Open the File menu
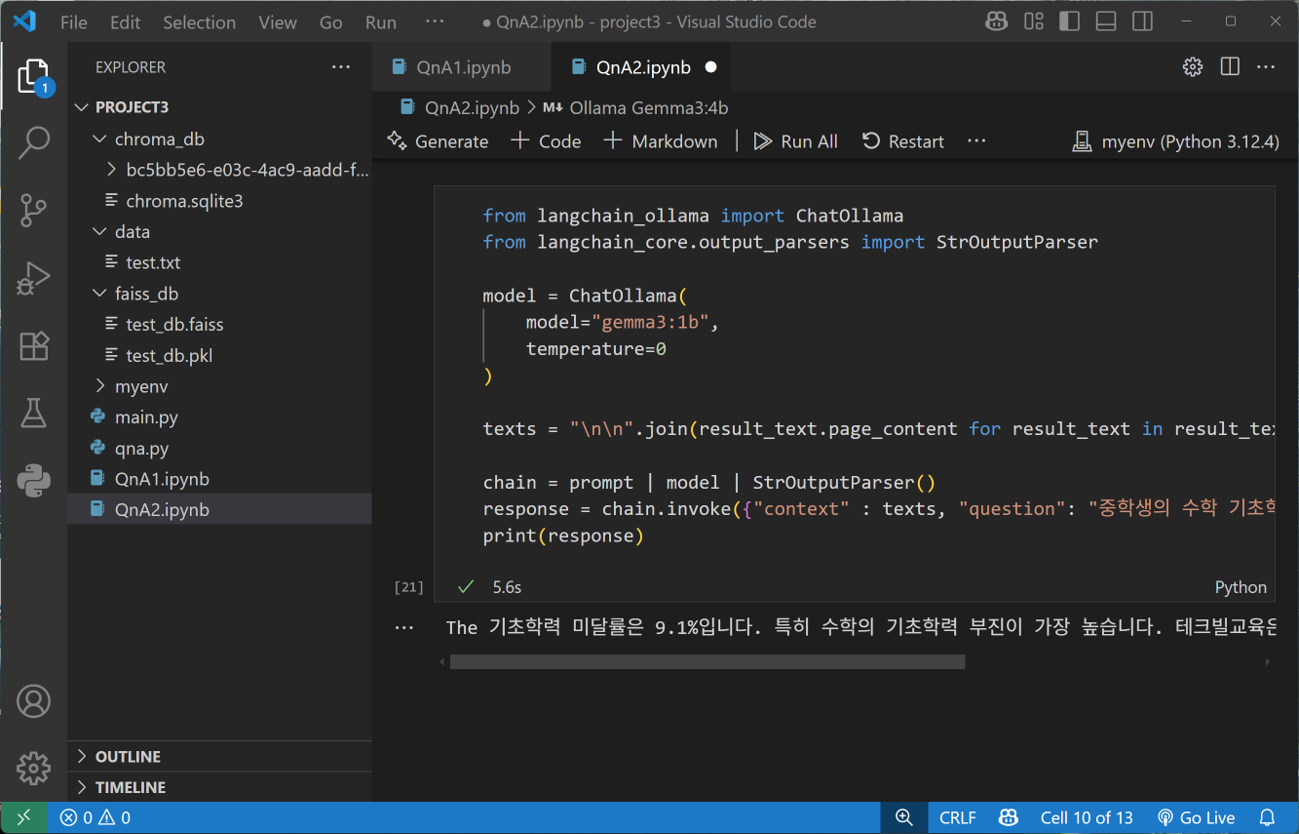 click(73, 22)
